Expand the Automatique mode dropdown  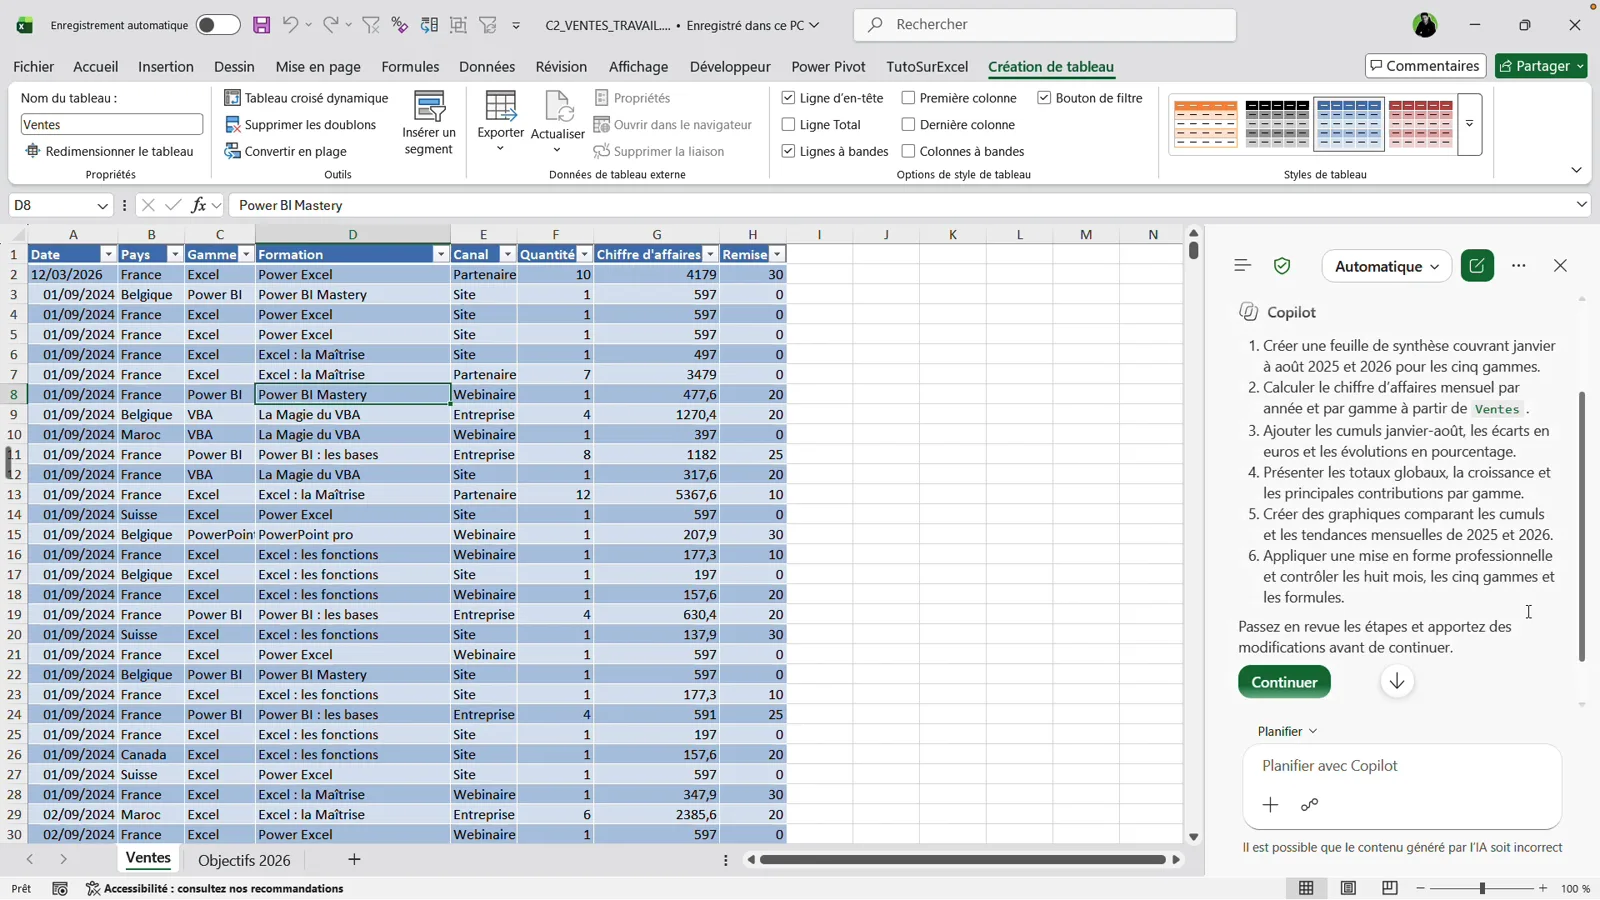point(1387,266)
